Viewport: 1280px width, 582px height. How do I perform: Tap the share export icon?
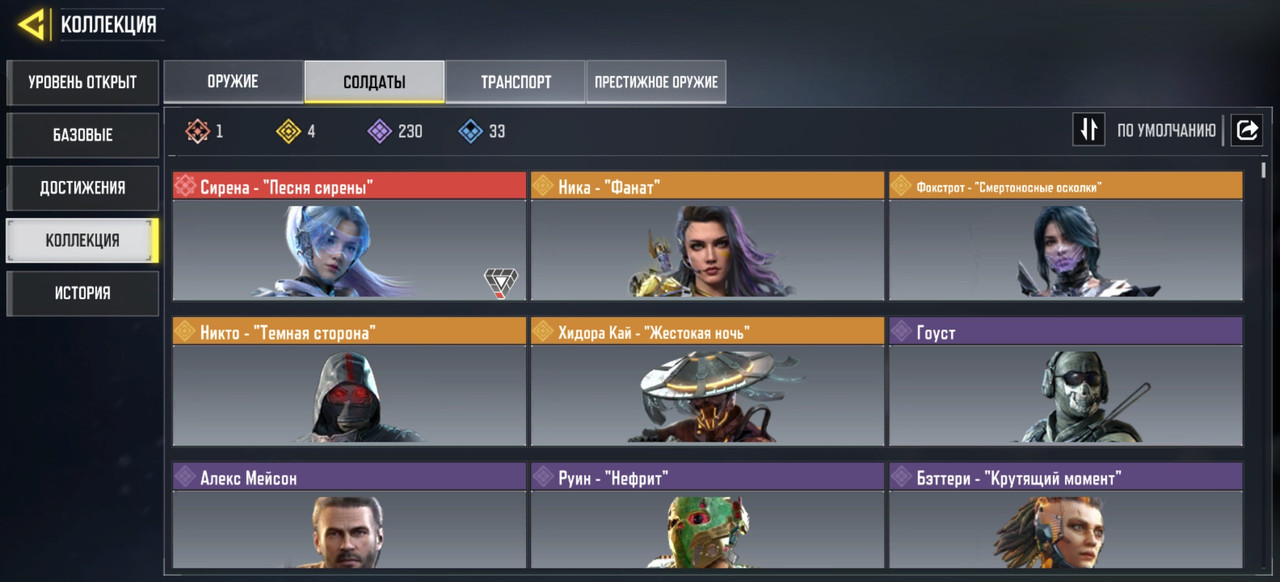tap(1247, 130)
